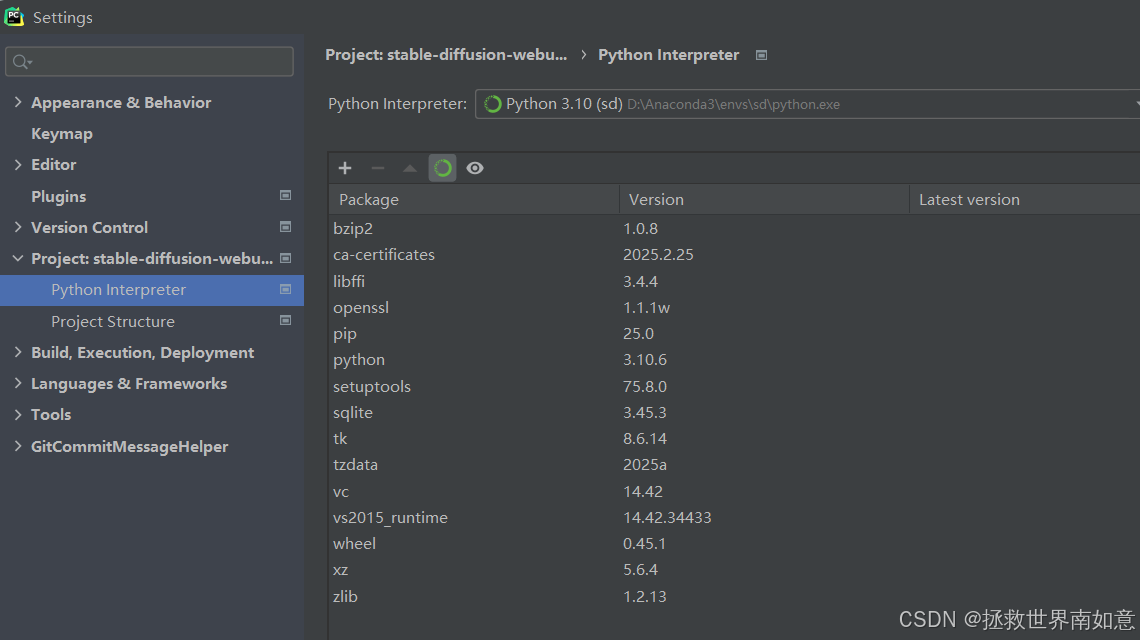Click the Uninstall package minus icon
The height and width of the screenshot is (640, 1140).
pos(377,168)
